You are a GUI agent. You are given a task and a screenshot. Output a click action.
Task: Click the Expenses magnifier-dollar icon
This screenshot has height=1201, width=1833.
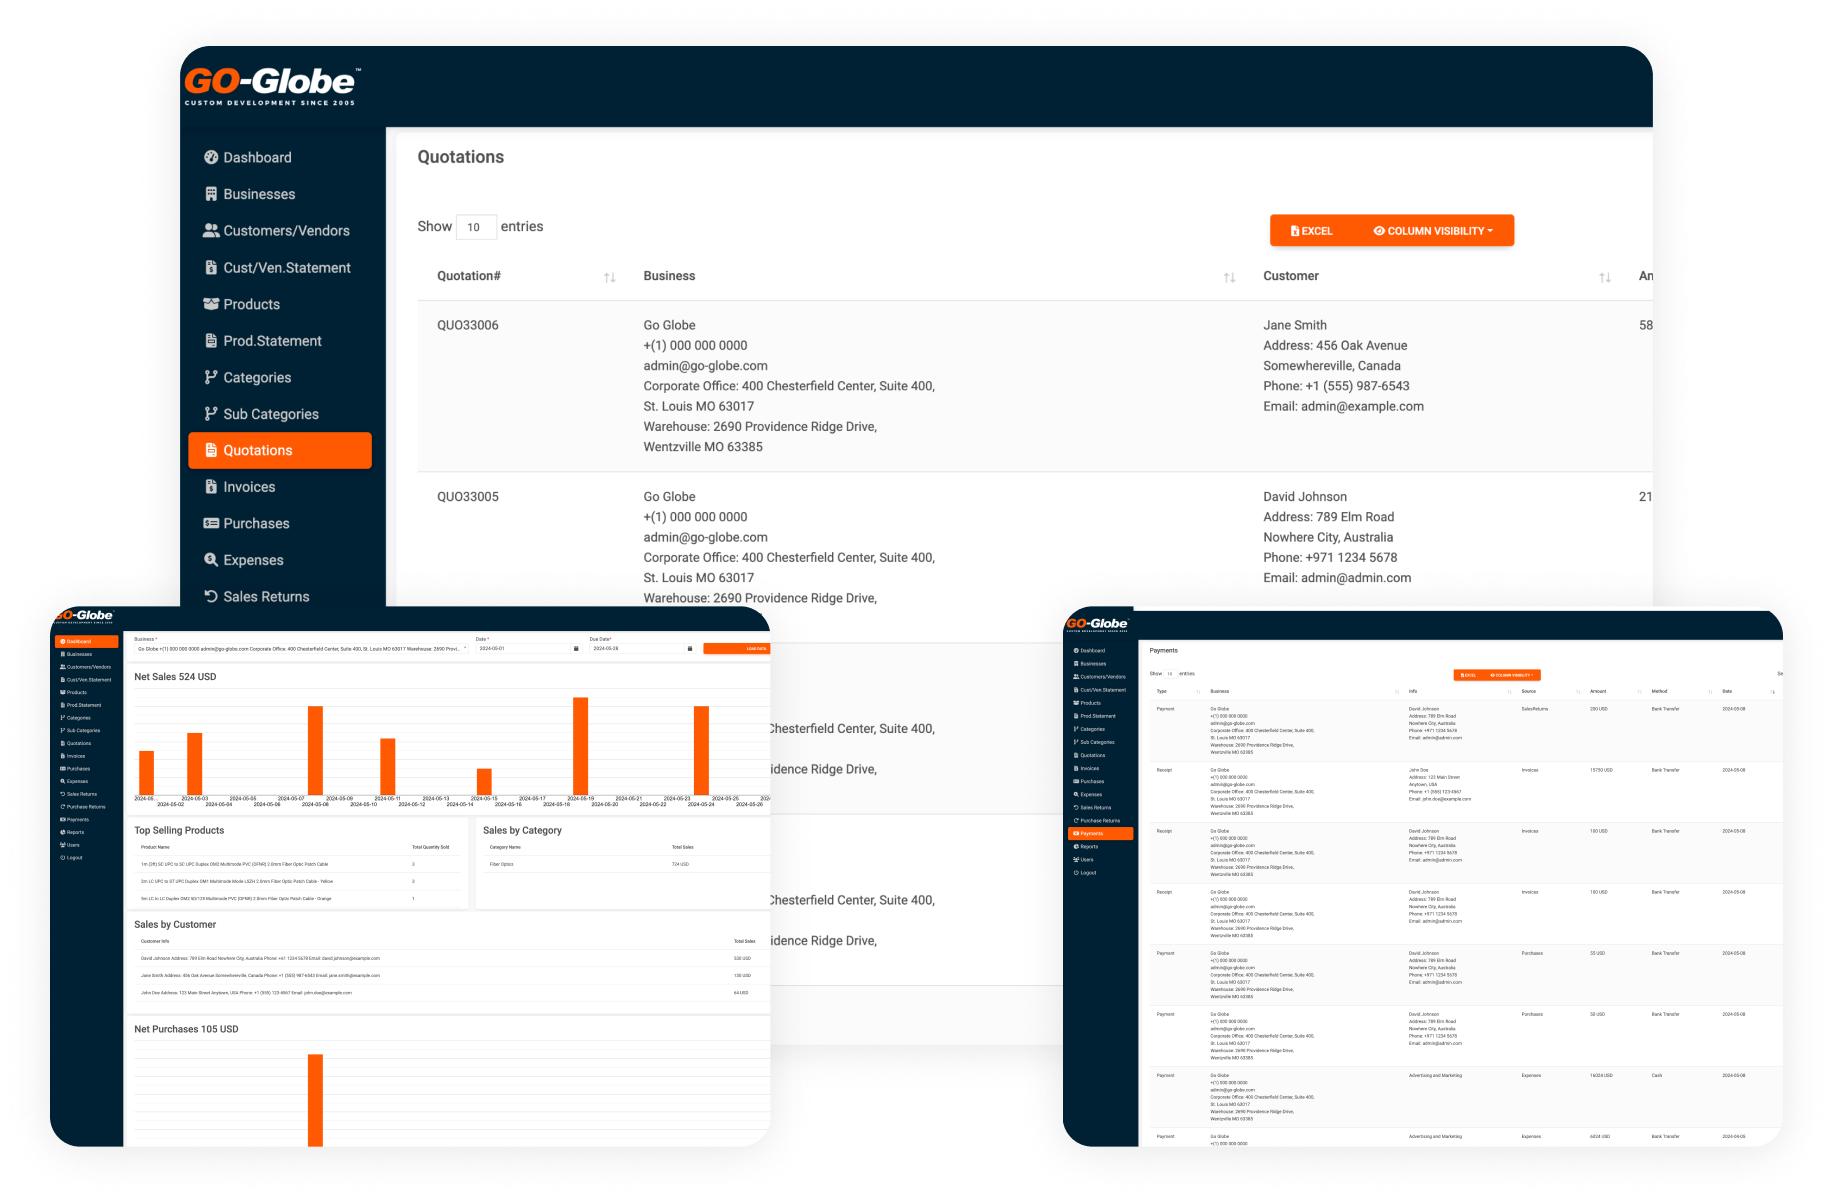click(211, 560)
